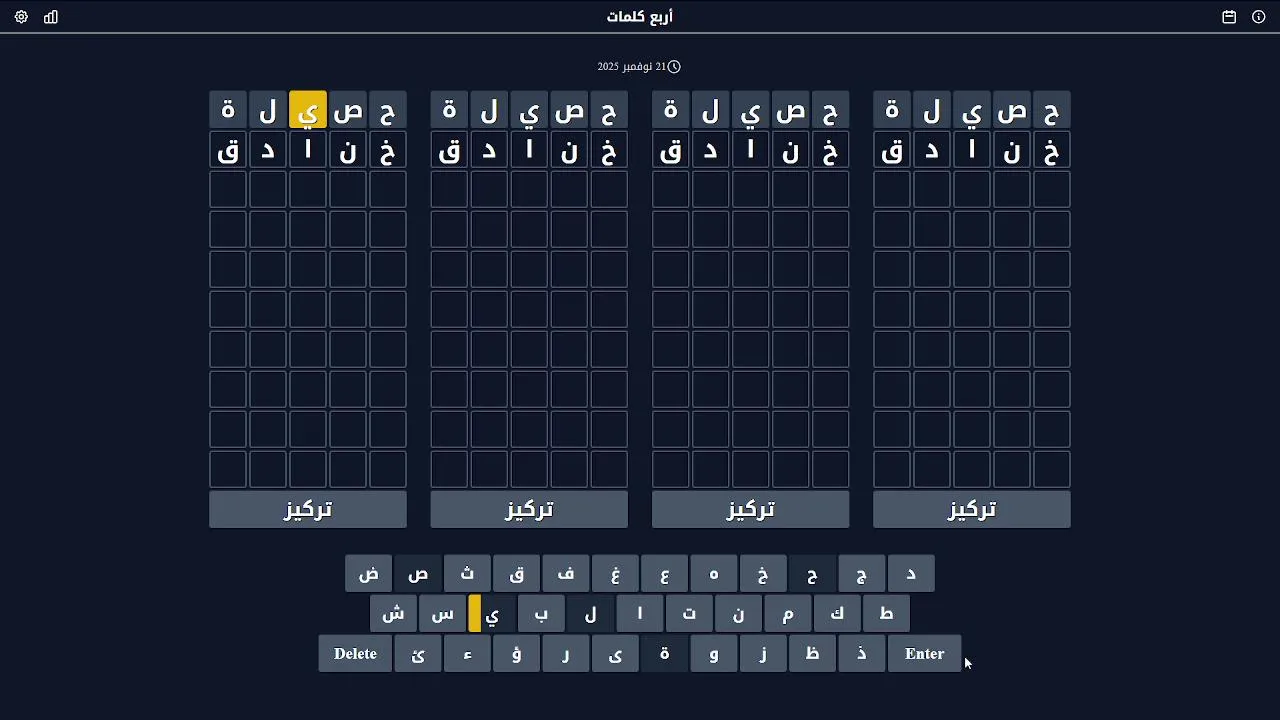Image resolution: width=1280 pixels, height=720 pixels.
Task: Tap the ا key on the keyboard
Action: coord(640,614)
